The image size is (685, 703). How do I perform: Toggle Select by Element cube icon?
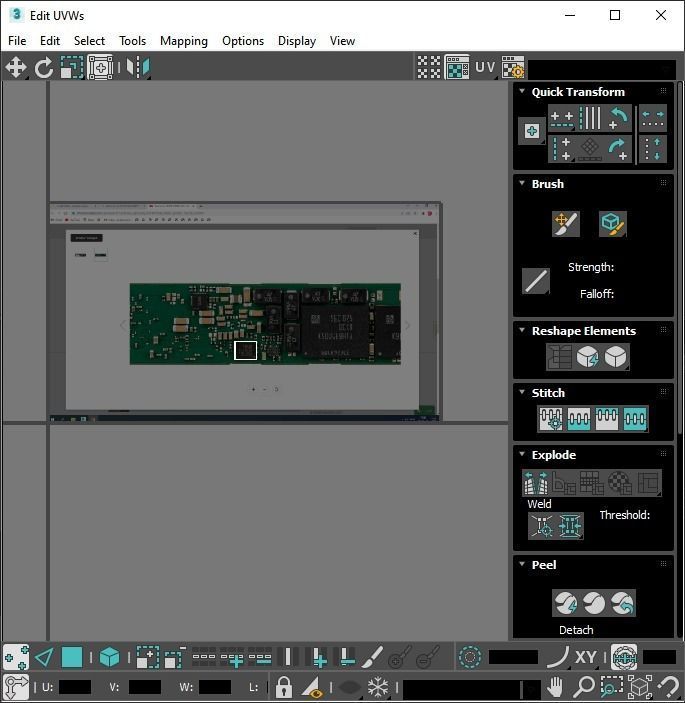[109, 657]
